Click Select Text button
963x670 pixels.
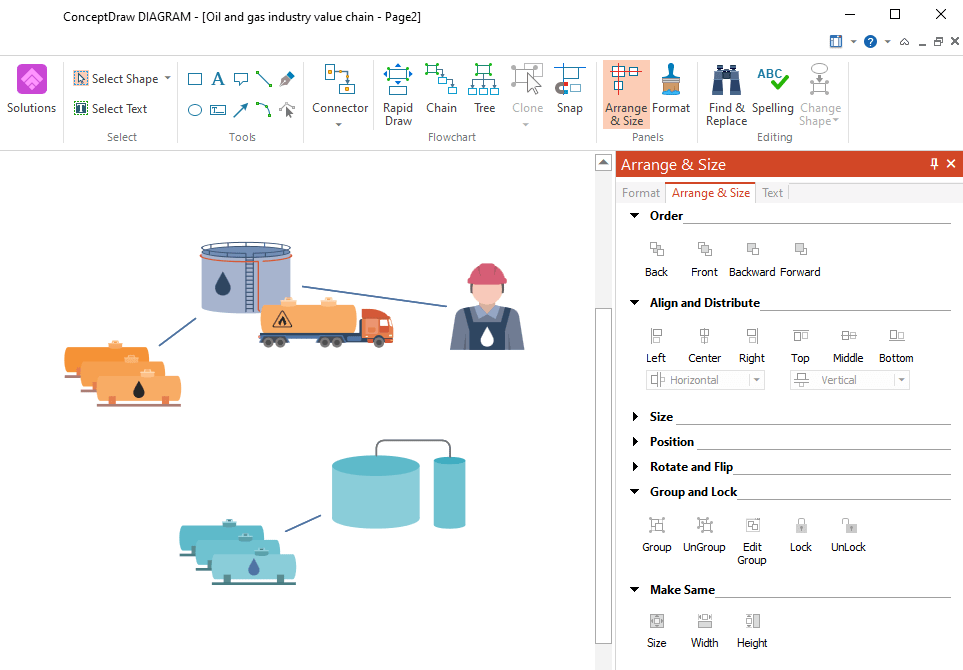[x=111, y=109]
